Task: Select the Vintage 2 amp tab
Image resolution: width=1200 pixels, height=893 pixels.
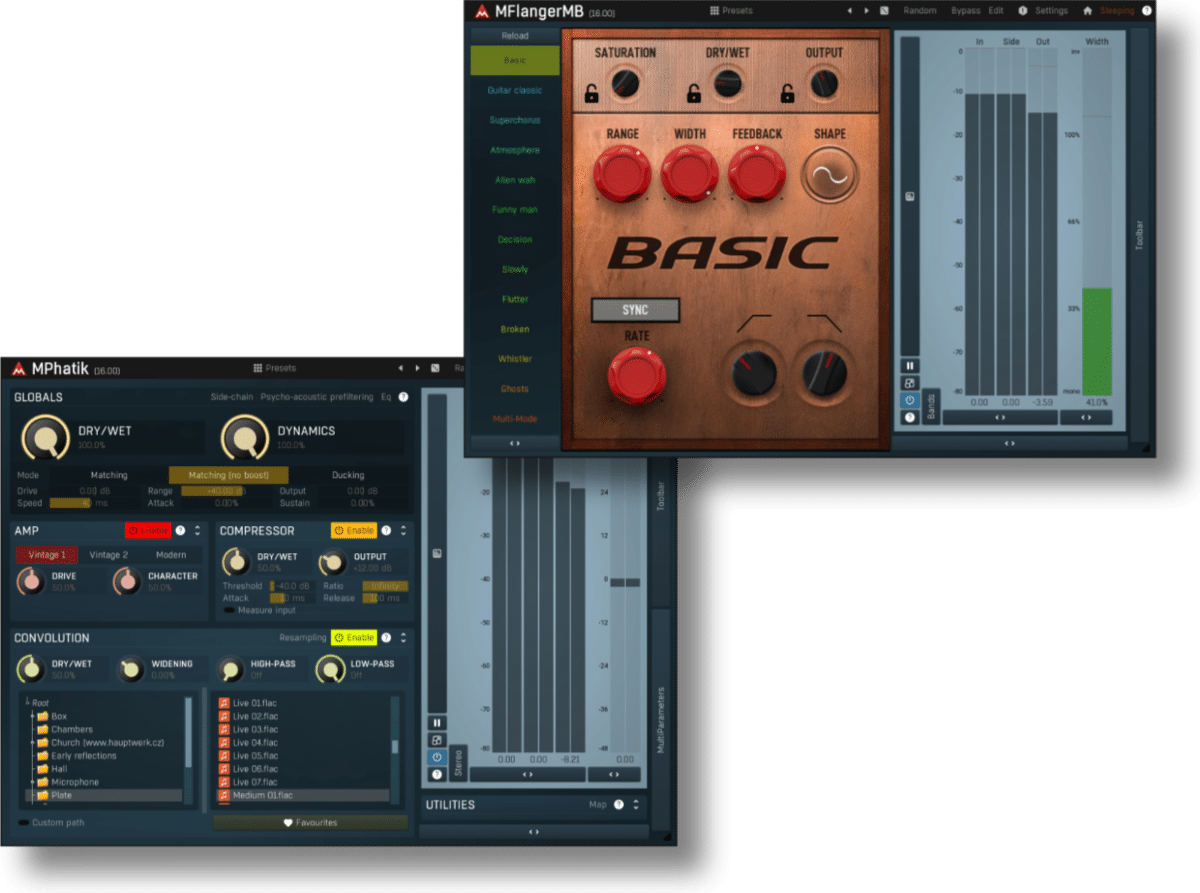Action: [108, 555]
